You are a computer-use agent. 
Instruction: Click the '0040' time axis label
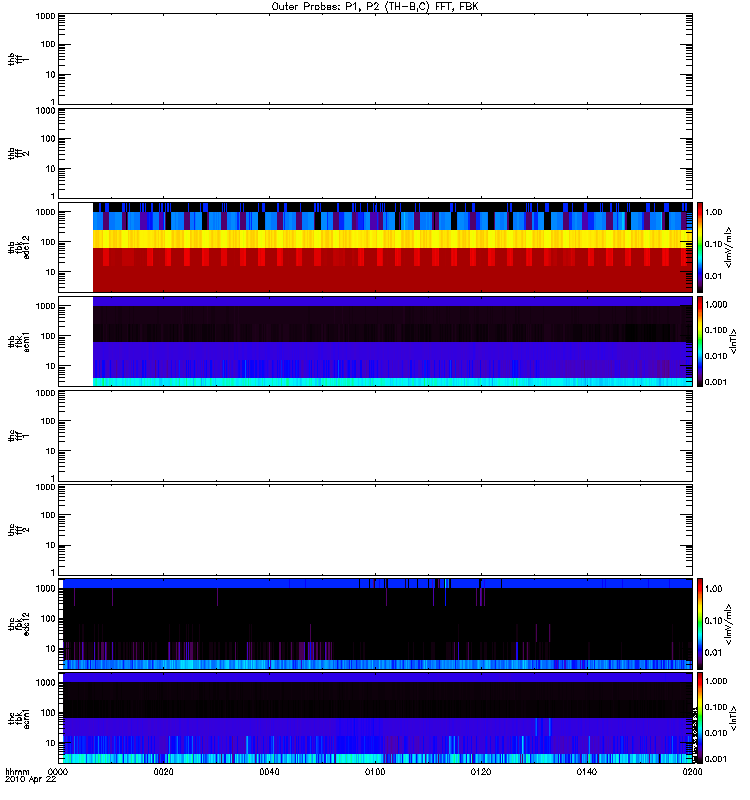click(x=269, y=771)
